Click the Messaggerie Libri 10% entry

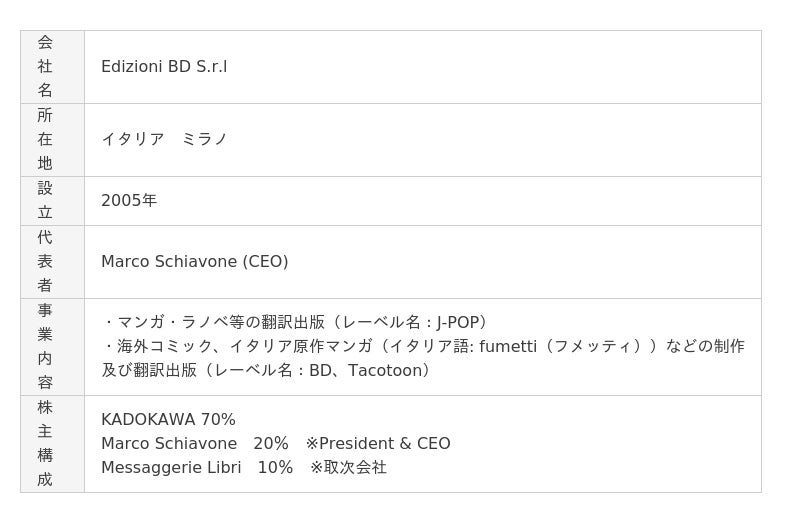(196, 467)
